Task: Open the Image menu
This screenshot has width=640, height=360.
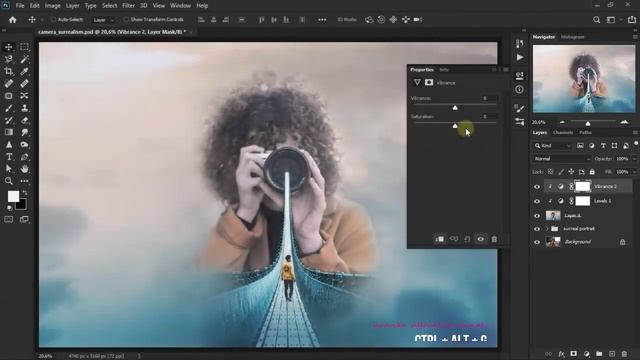Action: click(x=52, y=6)
